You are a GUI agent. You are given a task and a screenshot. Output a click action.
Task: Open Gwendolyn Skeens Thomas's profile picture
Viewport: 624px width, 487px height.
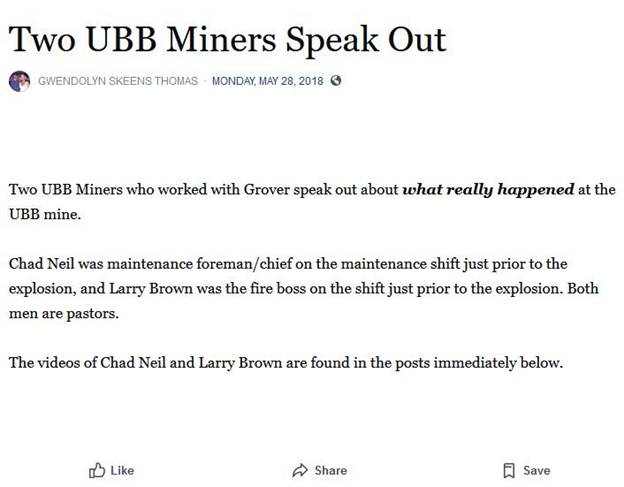coord(19,81)
